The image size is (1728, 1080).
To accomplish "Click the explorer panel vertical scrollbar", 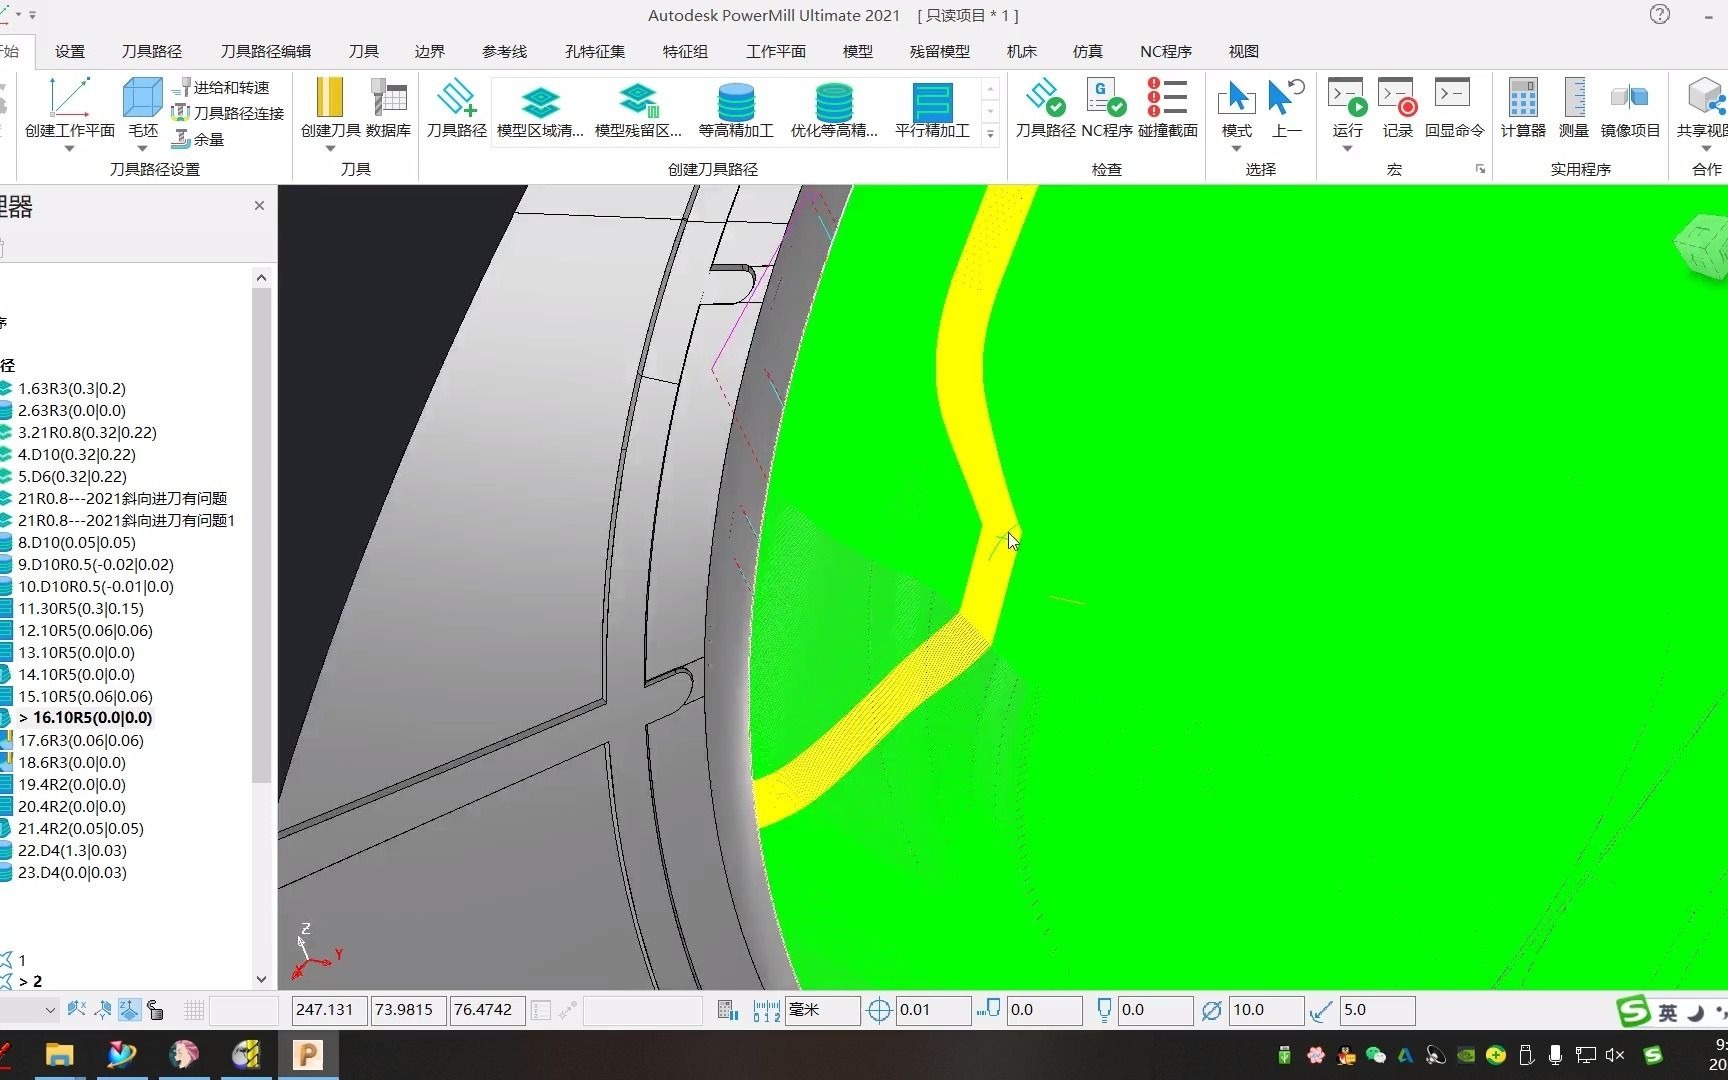I will (261, 535).
